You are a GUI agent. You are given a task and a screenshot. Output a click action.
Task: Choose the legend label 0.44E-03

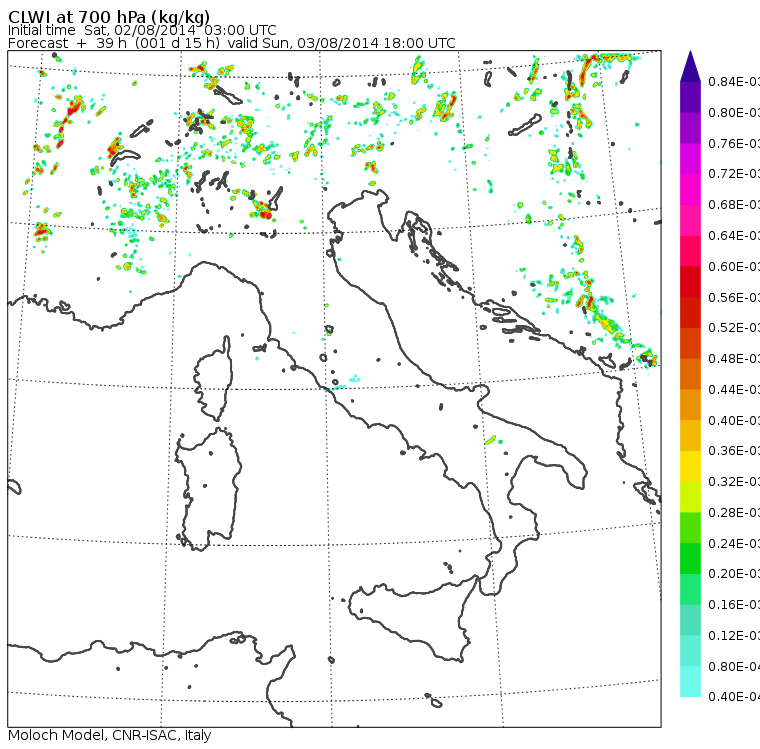[x=734, y=390]
